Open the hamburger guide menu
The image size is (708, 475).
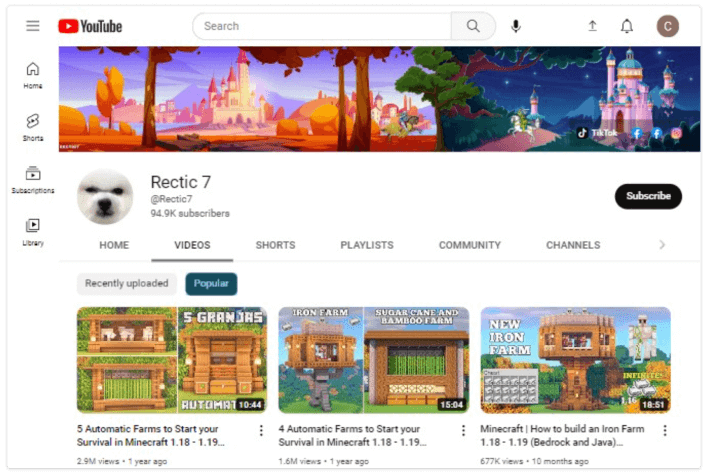pyautogui.click(x=33, y=26)
